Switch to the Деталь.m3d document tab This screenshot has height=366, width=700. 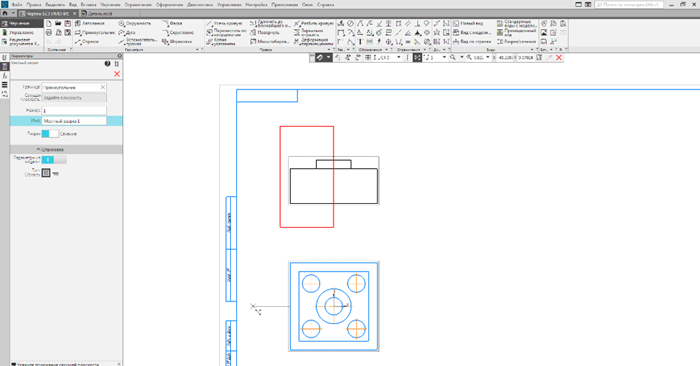[x=98, y=14]
